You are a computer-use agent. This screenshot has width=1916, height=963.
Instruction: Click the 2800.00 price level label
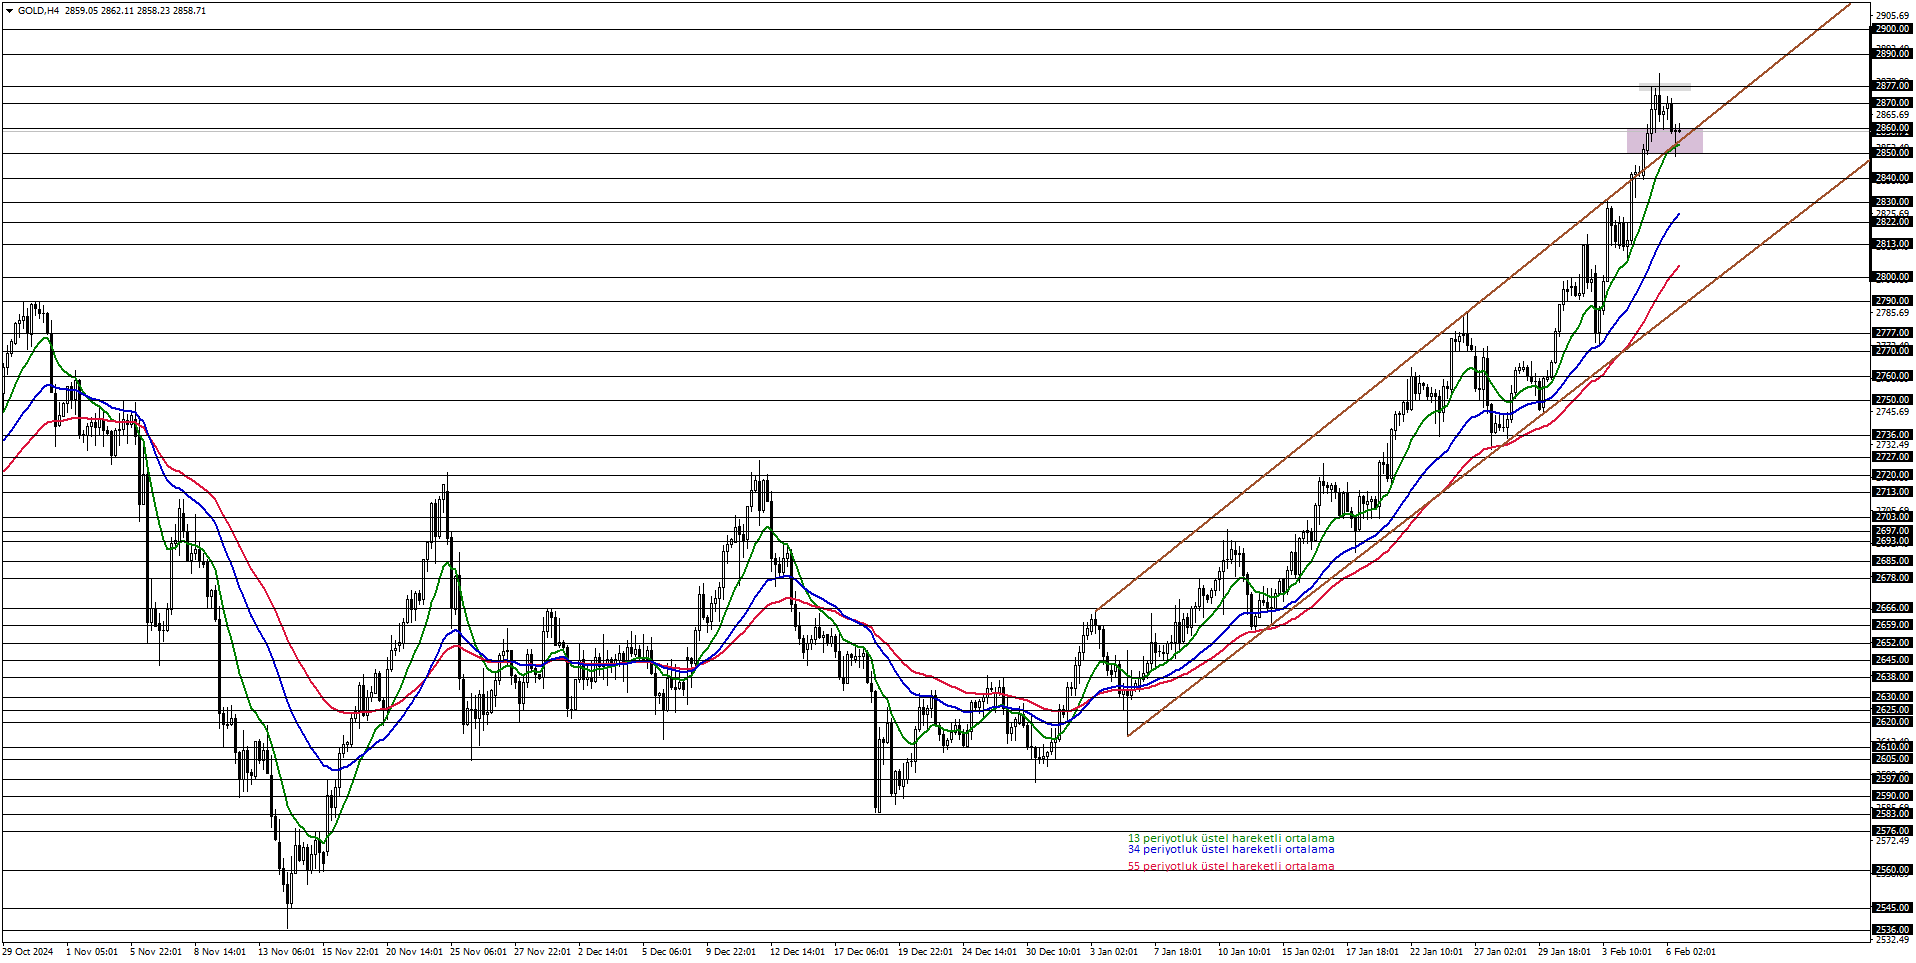(x=1892, y=277)
